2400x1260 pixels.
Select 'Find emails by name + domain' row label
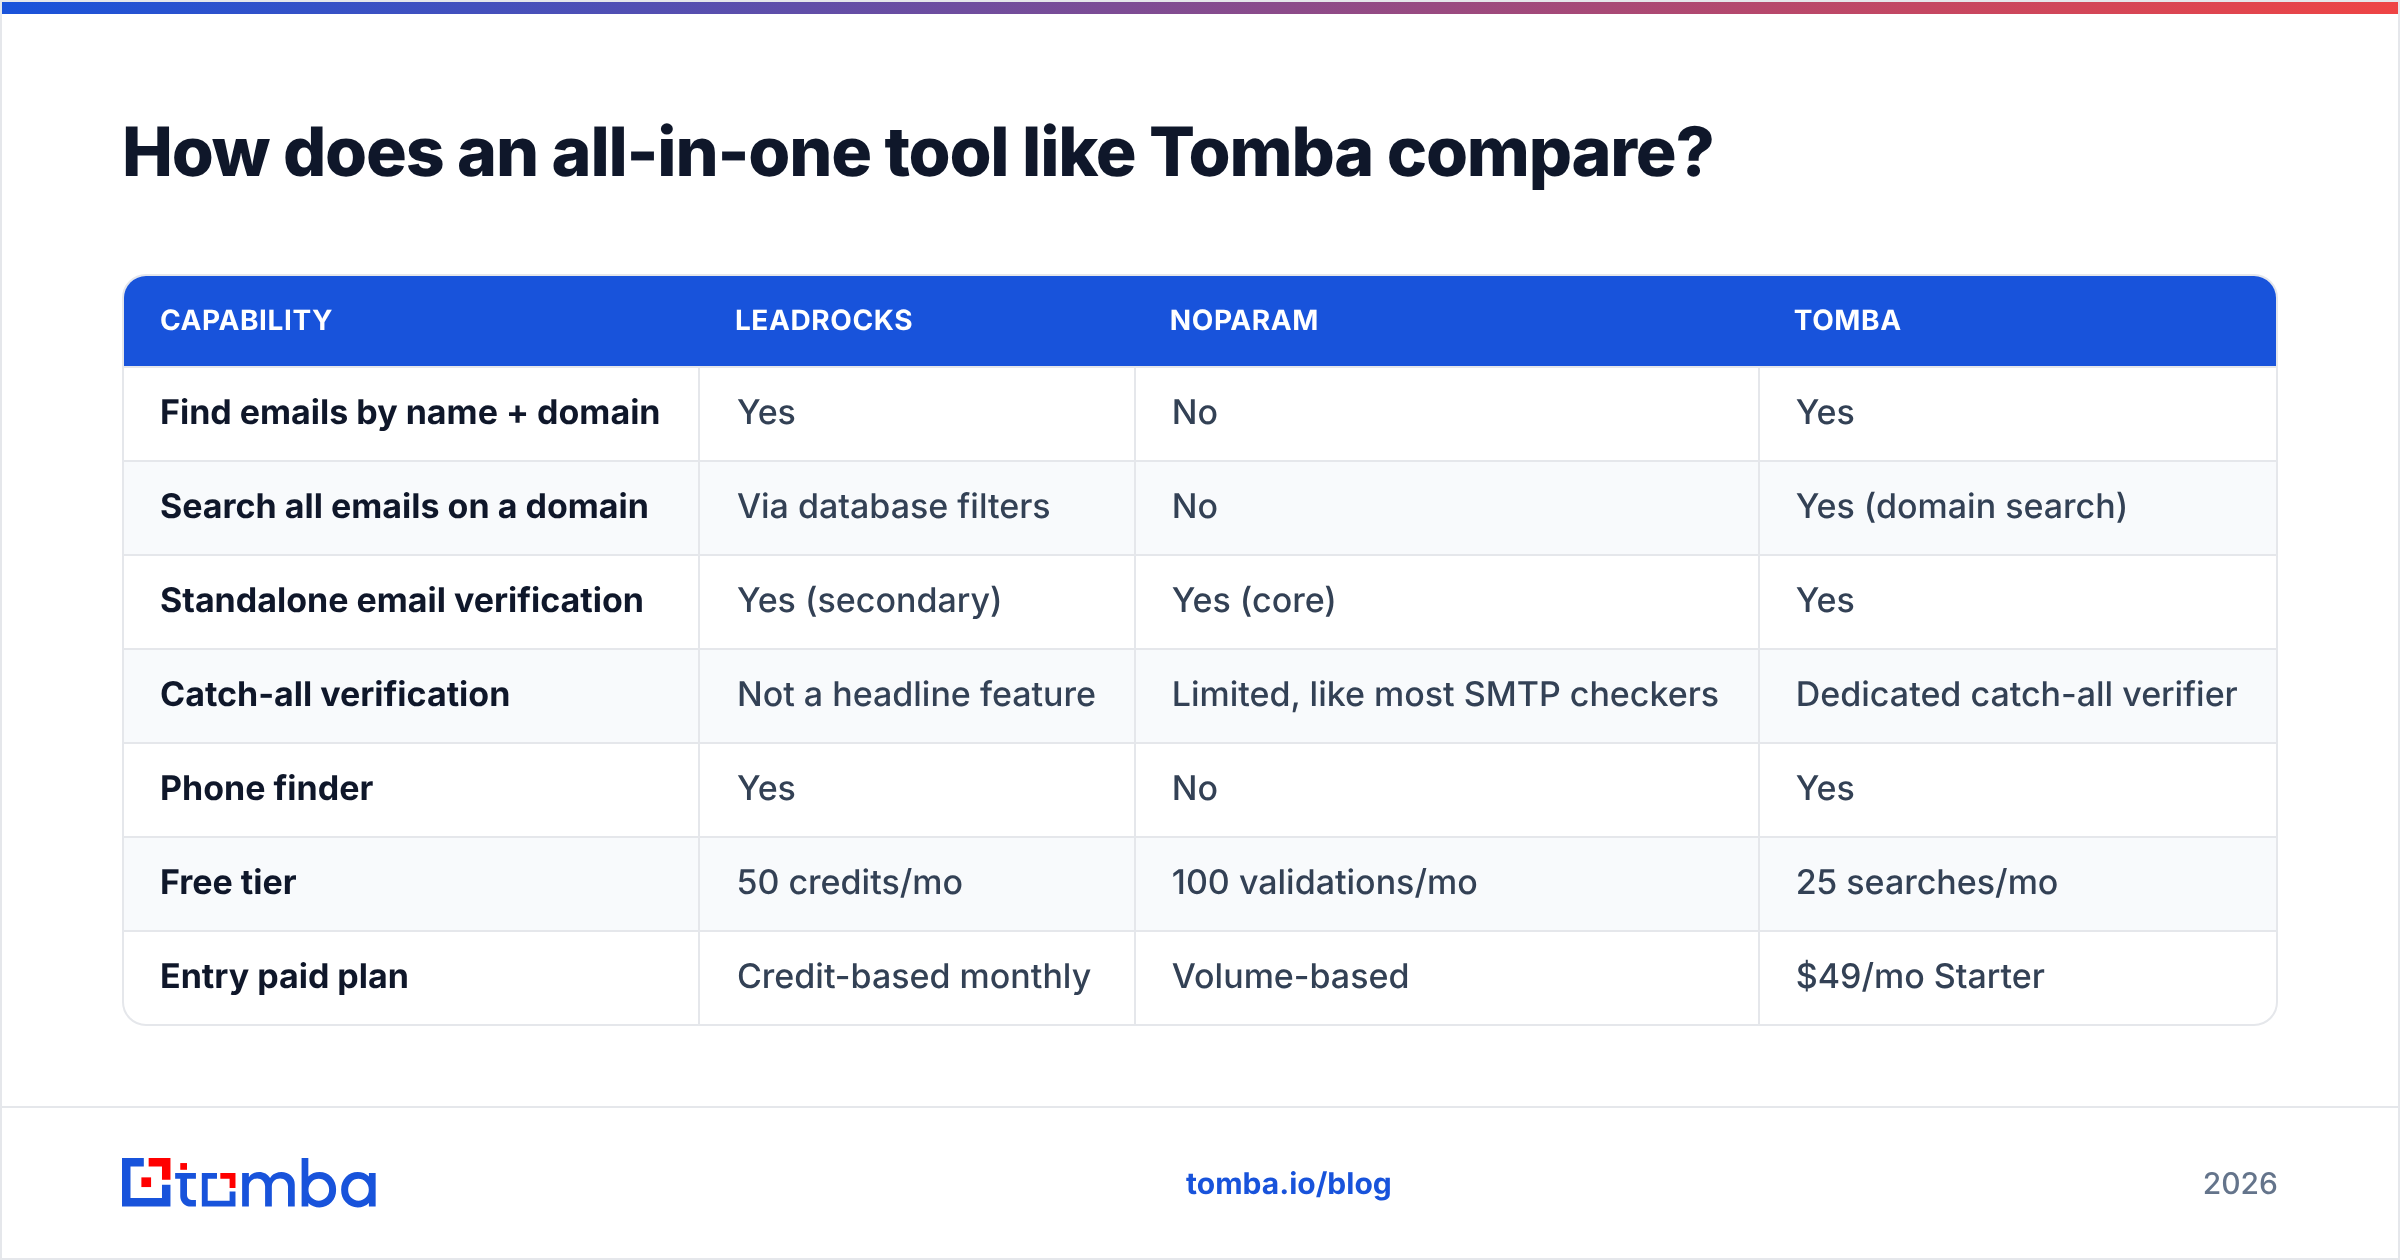410,412
